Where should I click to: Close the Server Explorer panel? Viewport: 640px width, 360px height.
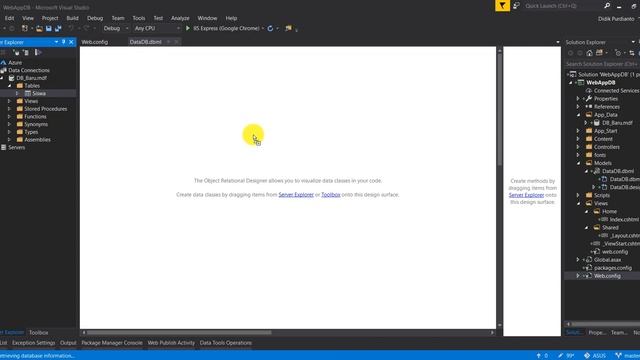pyautogui.click(x=71, y=42)
